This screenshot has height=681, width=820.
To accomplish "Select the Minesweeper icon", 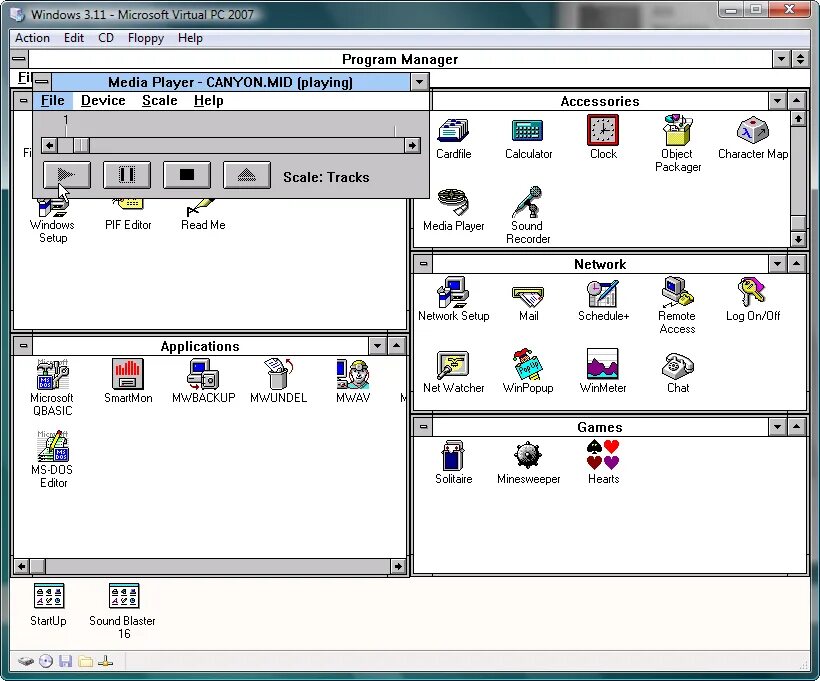I will pos(528,455).
